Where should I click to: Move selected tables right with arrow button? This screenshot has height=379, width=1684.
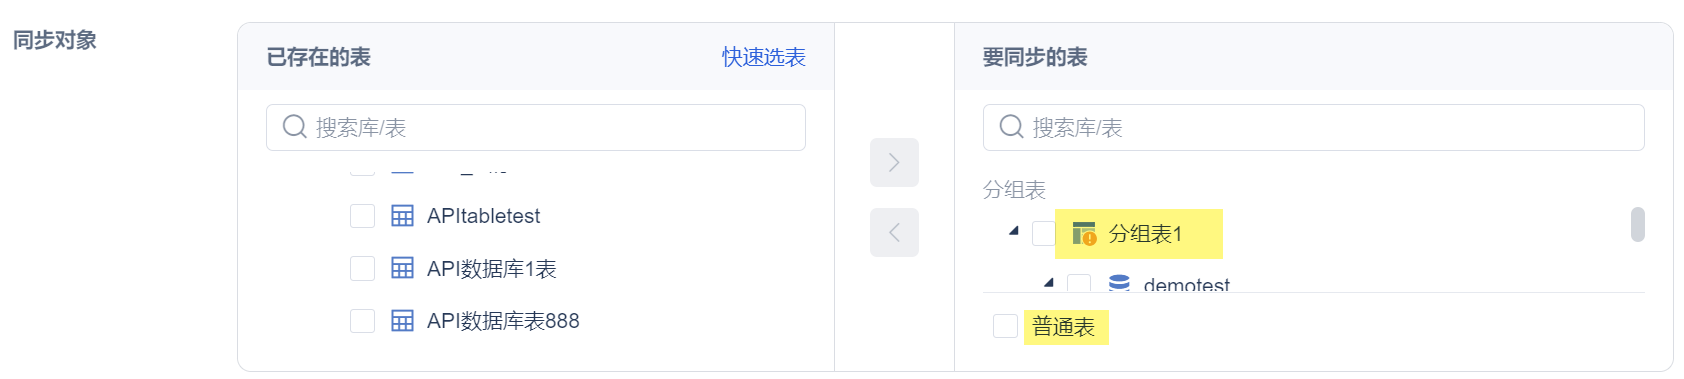click(894, 162)
